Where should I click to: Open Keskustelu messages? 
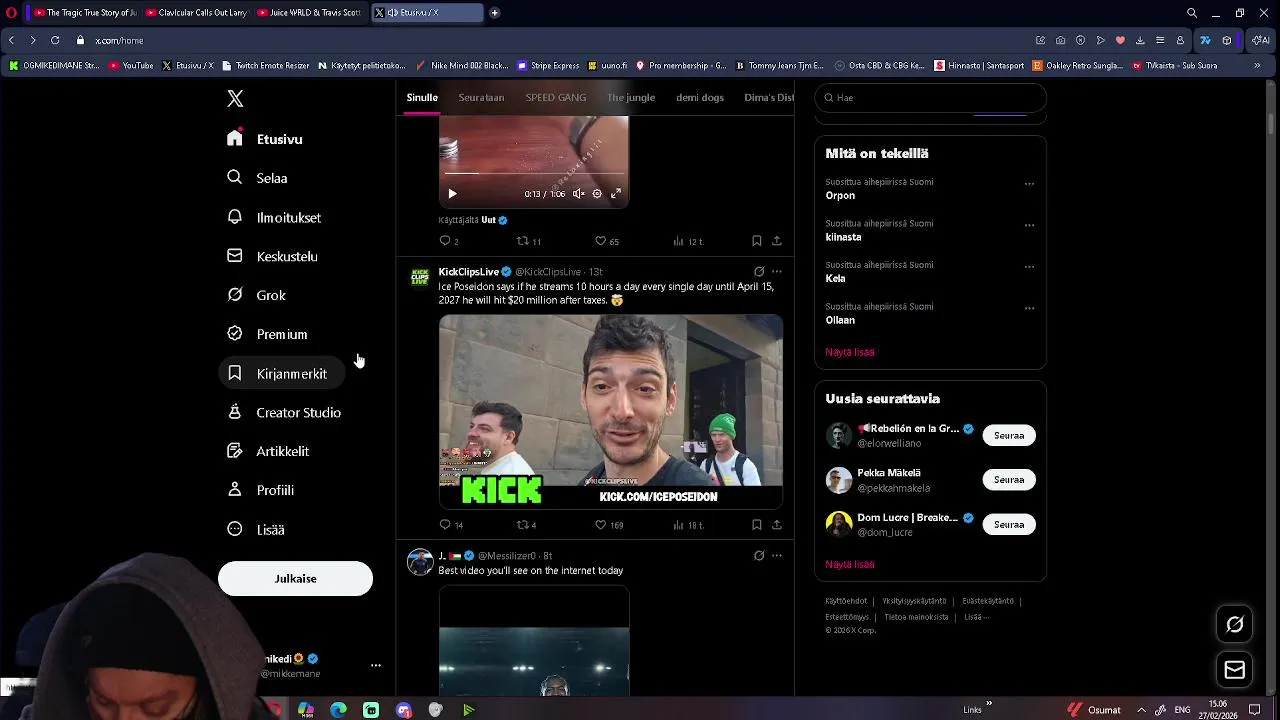click(x=273, y=256)
